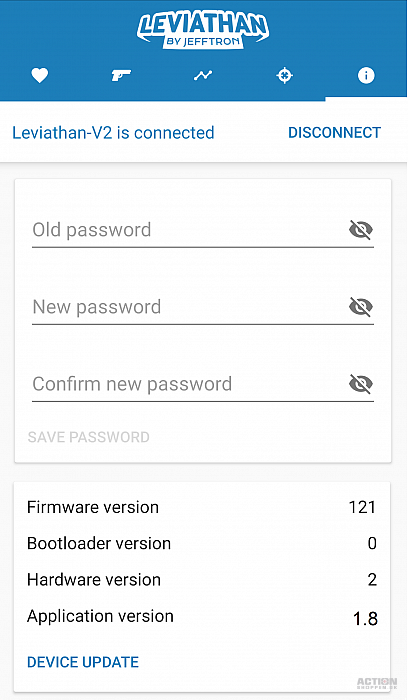The image size is (408, 700).
Task: Select the Firmware version value 121
Action: (362, 507)
